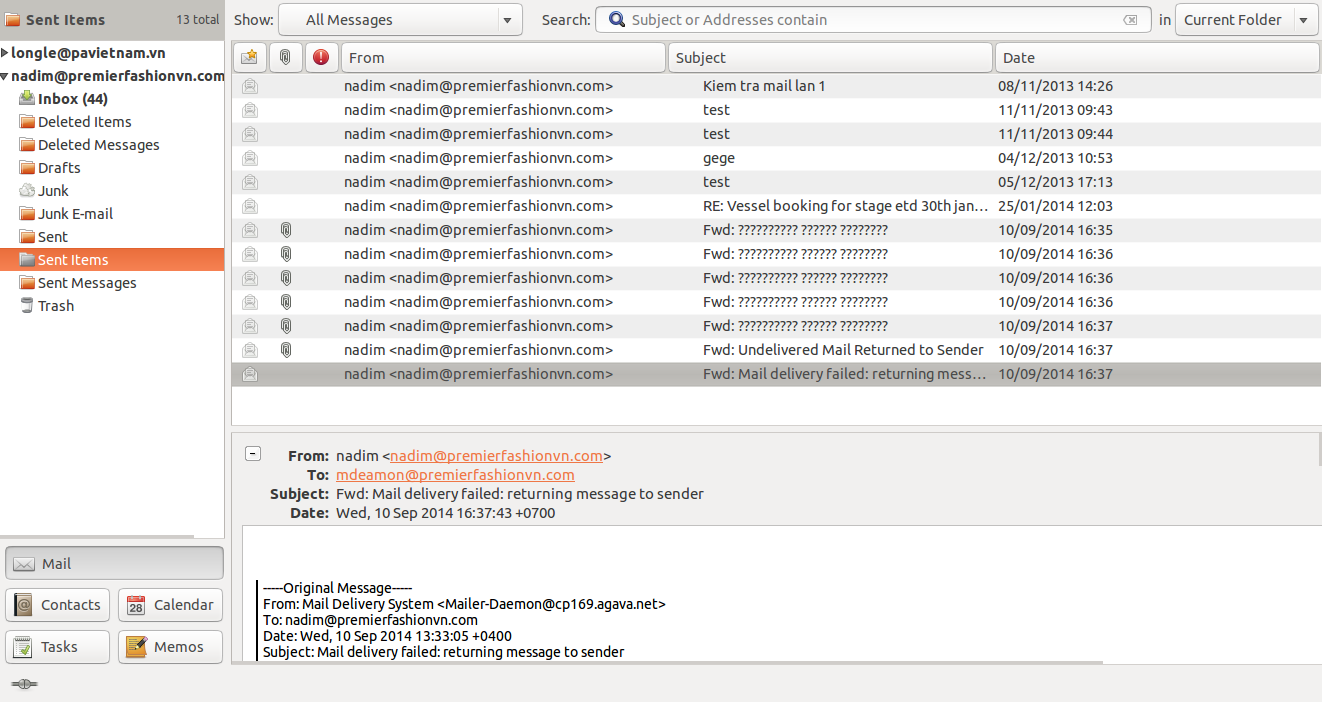Switch to the Calendar view

point(170,605)
